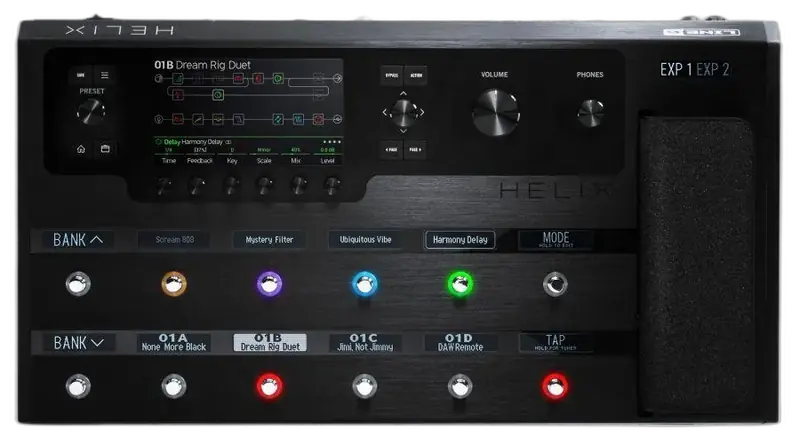
Task: Click the right arrow beside the joystick
Action: pyautogui.click(x=422, y=112)
